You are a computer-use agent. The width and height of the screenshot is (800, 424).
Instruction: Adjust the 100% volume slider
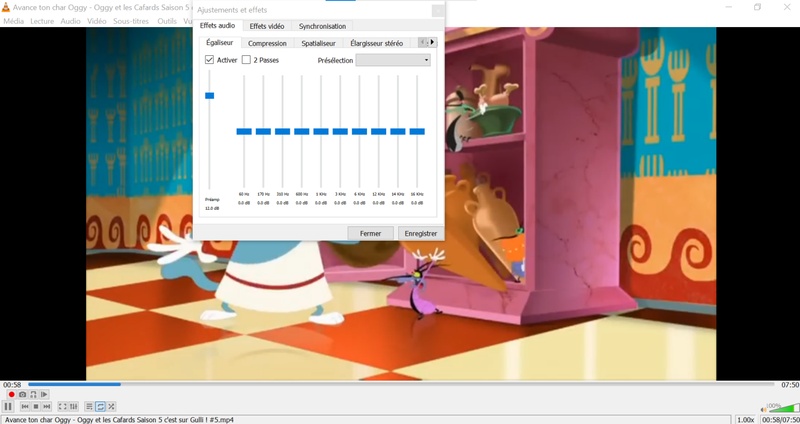(x=784, y=407)
